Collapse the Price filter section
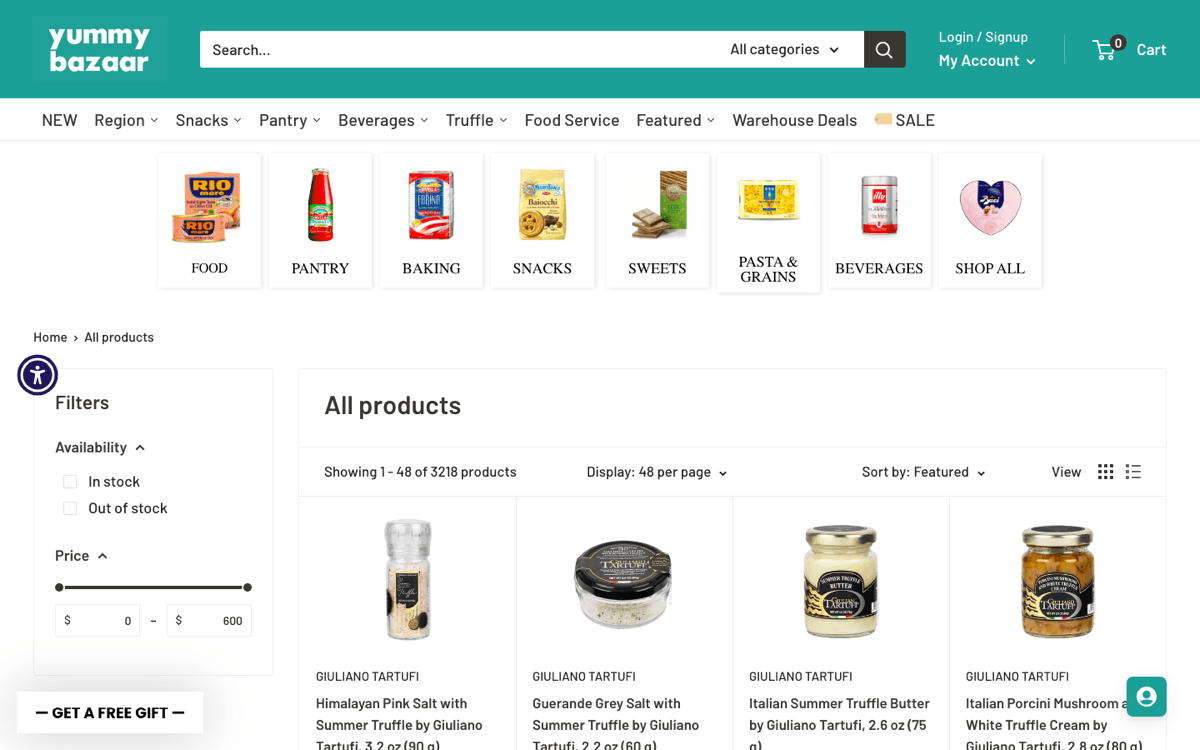Image resolution: width=1200 pixels, height=750 pixels. tap(81, 555)
